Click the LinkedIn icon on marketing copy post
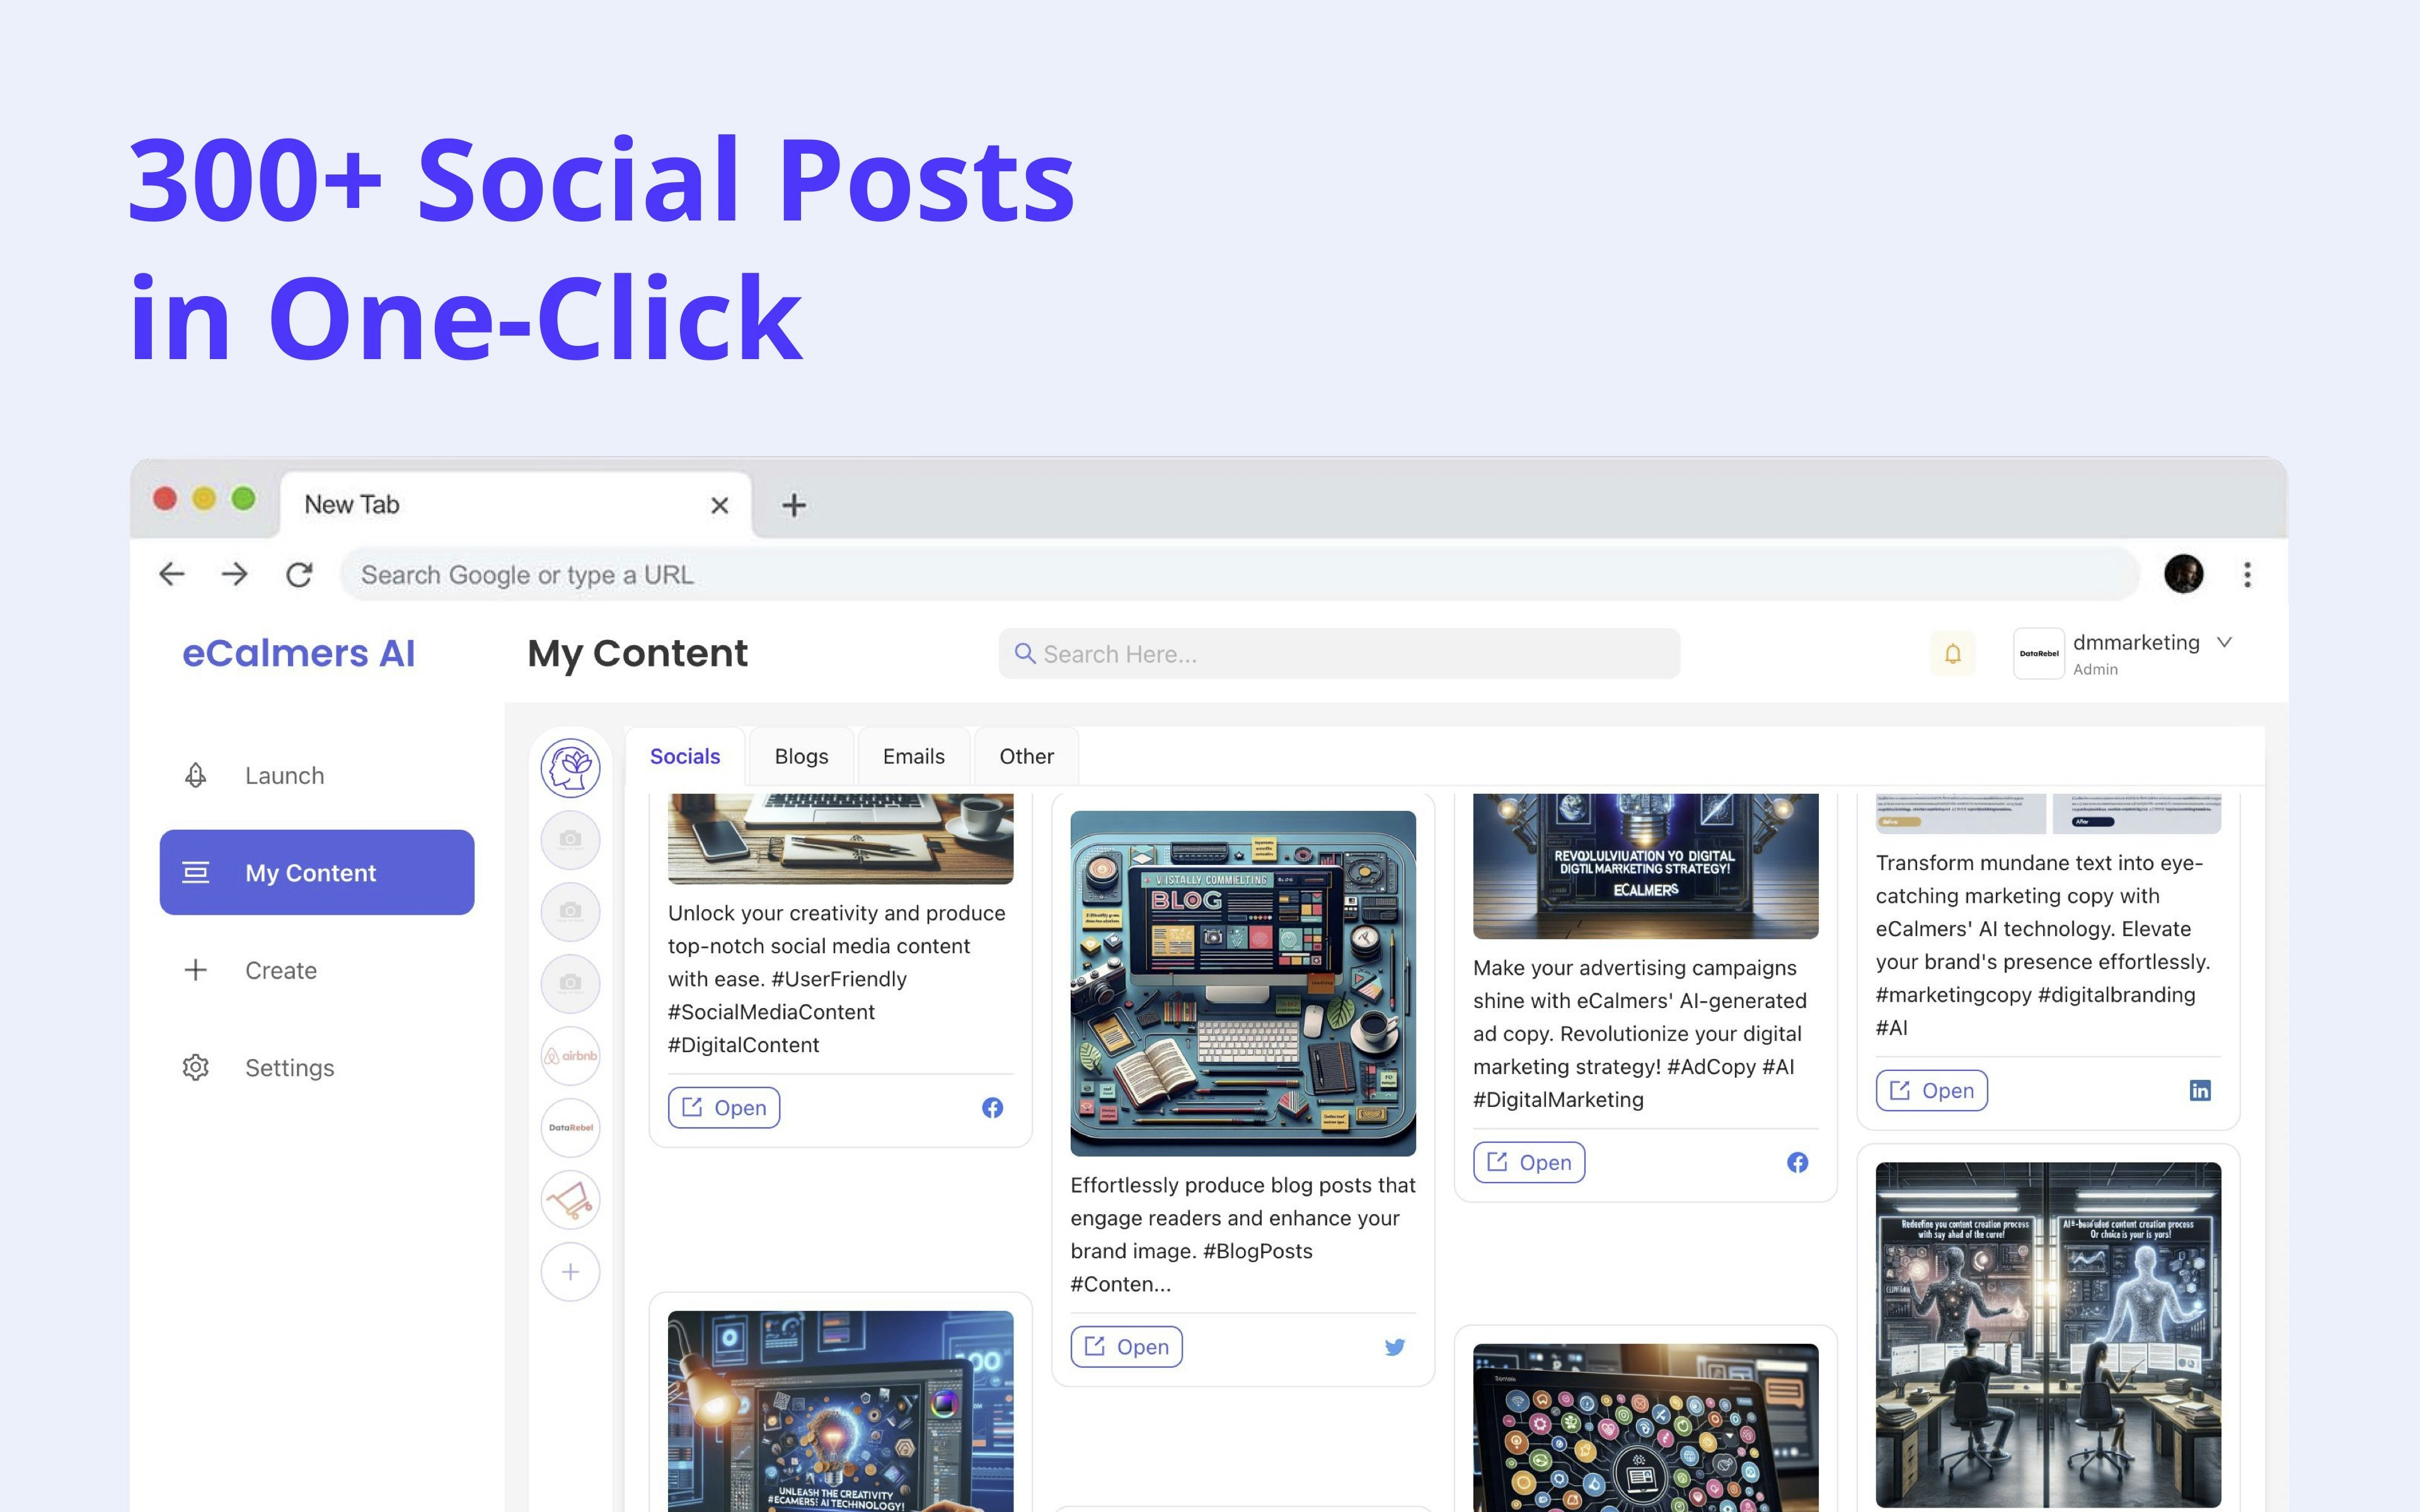Screen dimensions: 2420x1512 tap(2200, 1091)
